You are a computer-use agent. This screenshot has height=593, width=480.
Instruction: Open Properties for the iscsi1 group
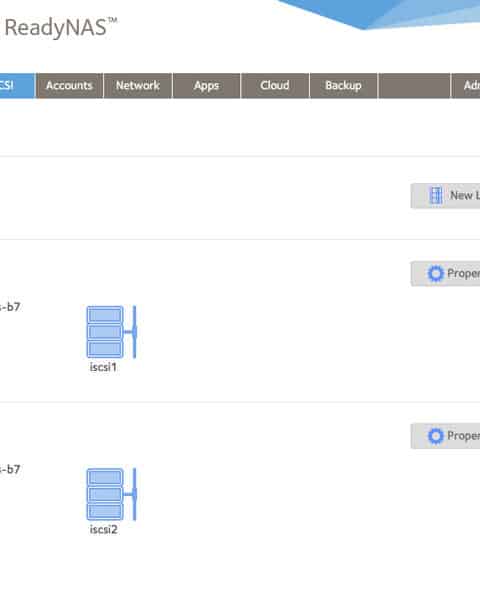pos(445,273)
